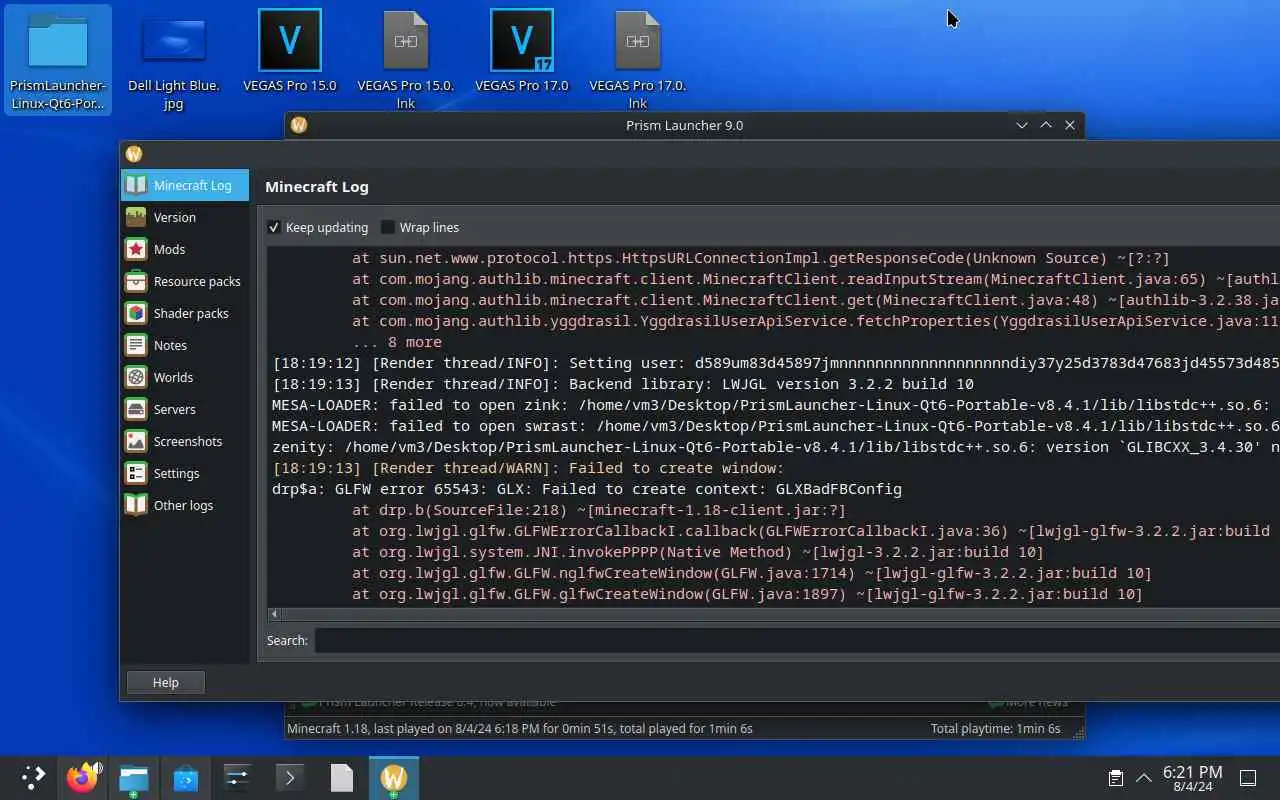Expand the hidden system tray icons
This screenshot has height=800, width=1280.
(1144, 777)
